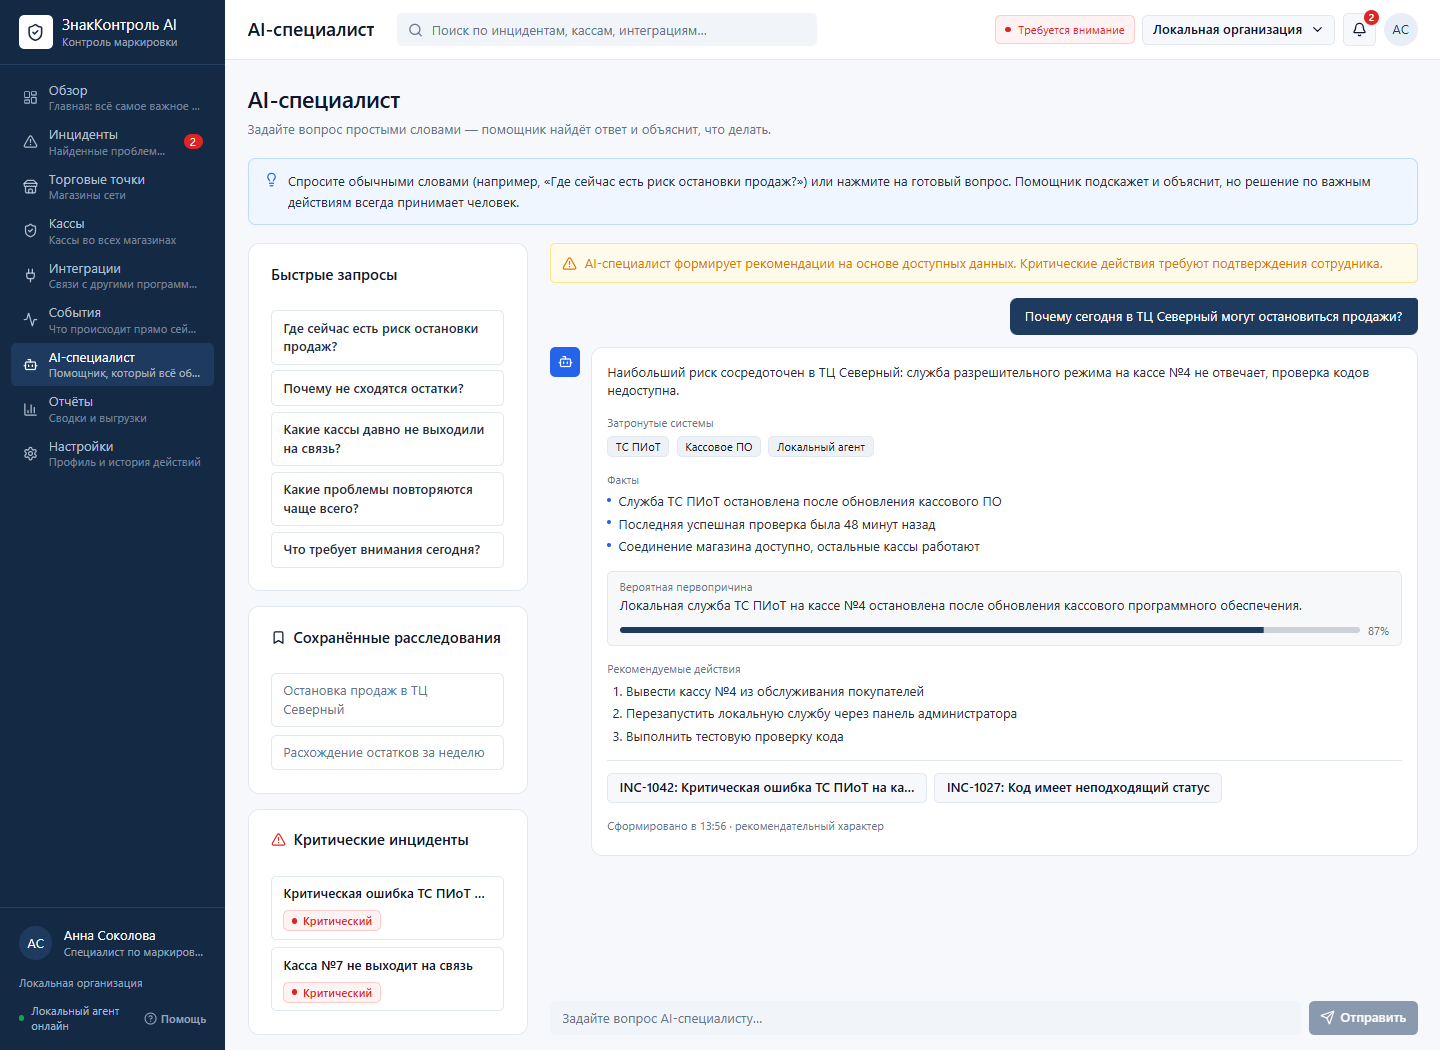The width and height of the screenshot is (1440, 1050).
Task: Select Отчёты in sidebar
Action: coord(112,409)
